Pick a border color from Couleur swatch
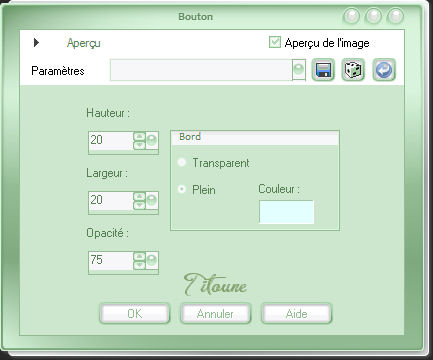The image size is (433, 360). [x=286, y=212]
